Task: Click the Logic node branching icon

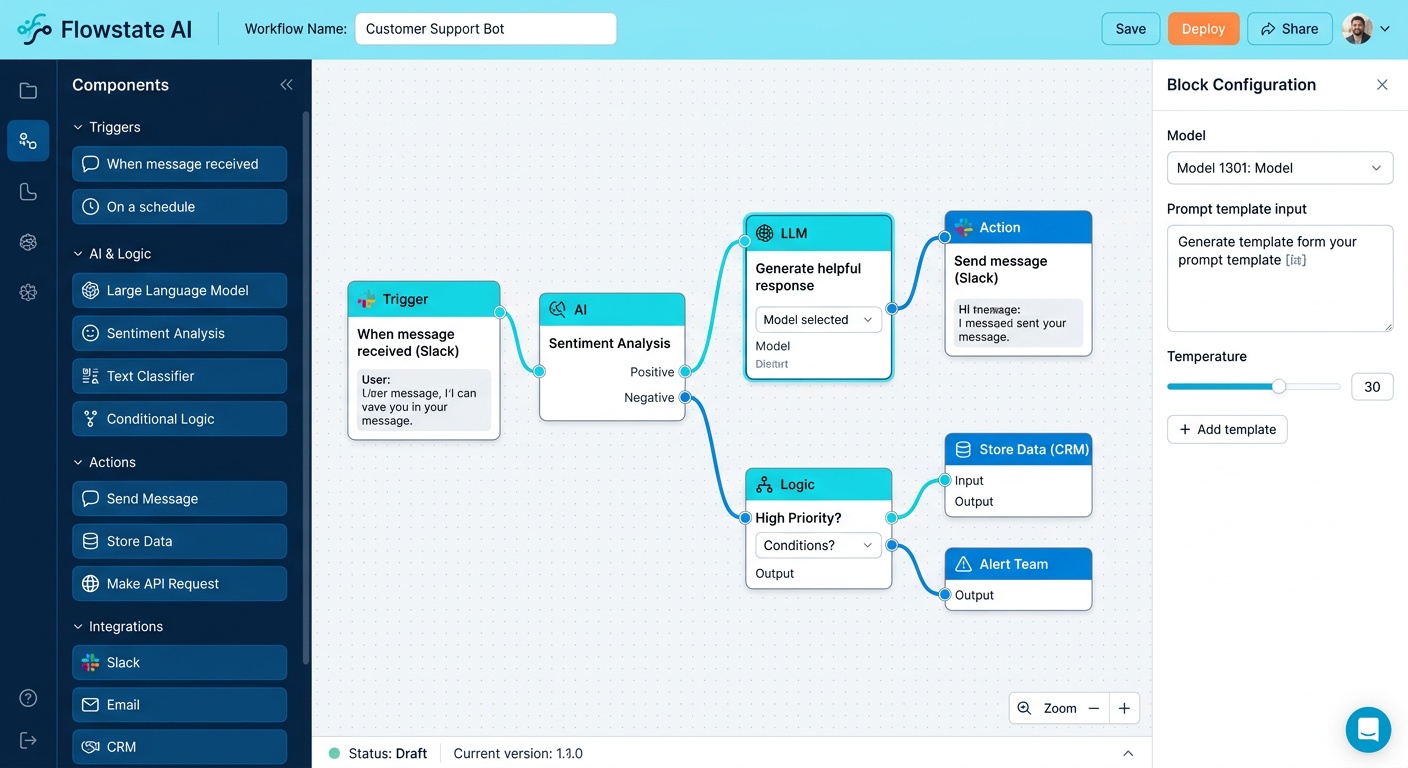Action: [x=764, y=484]
